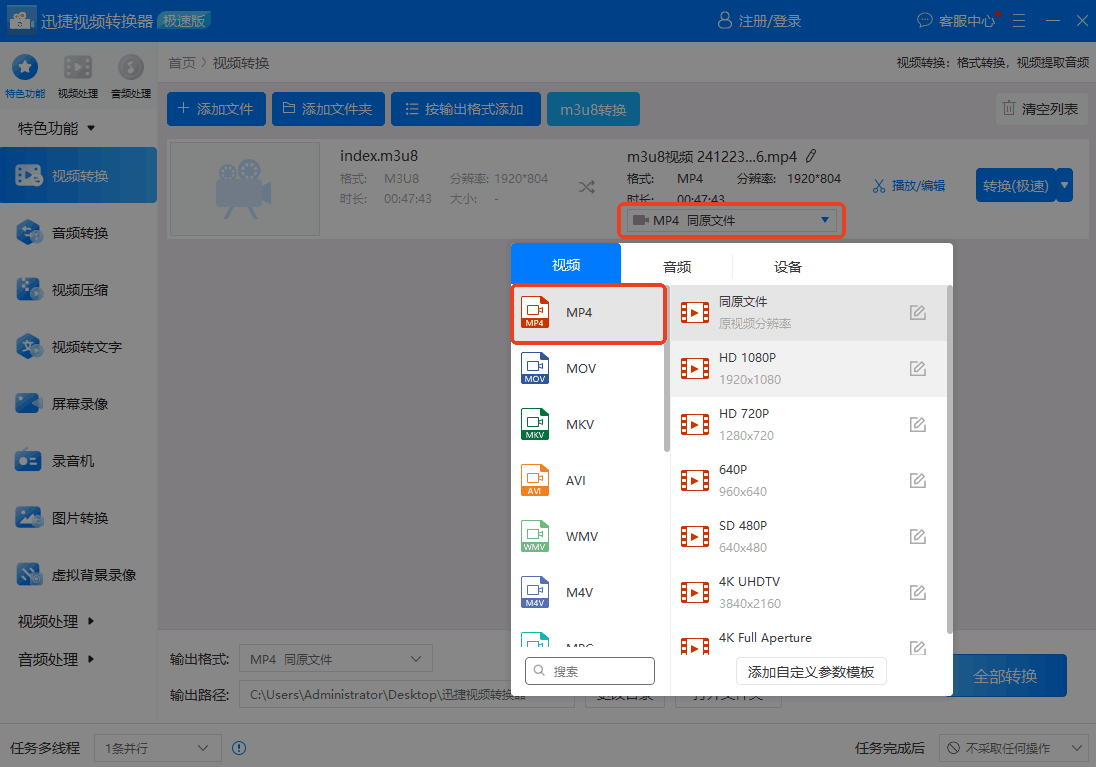Viewport: 1096px width, 767px height.
Task: Switch to the 设备 tab
Action: (x=787, y=264)
